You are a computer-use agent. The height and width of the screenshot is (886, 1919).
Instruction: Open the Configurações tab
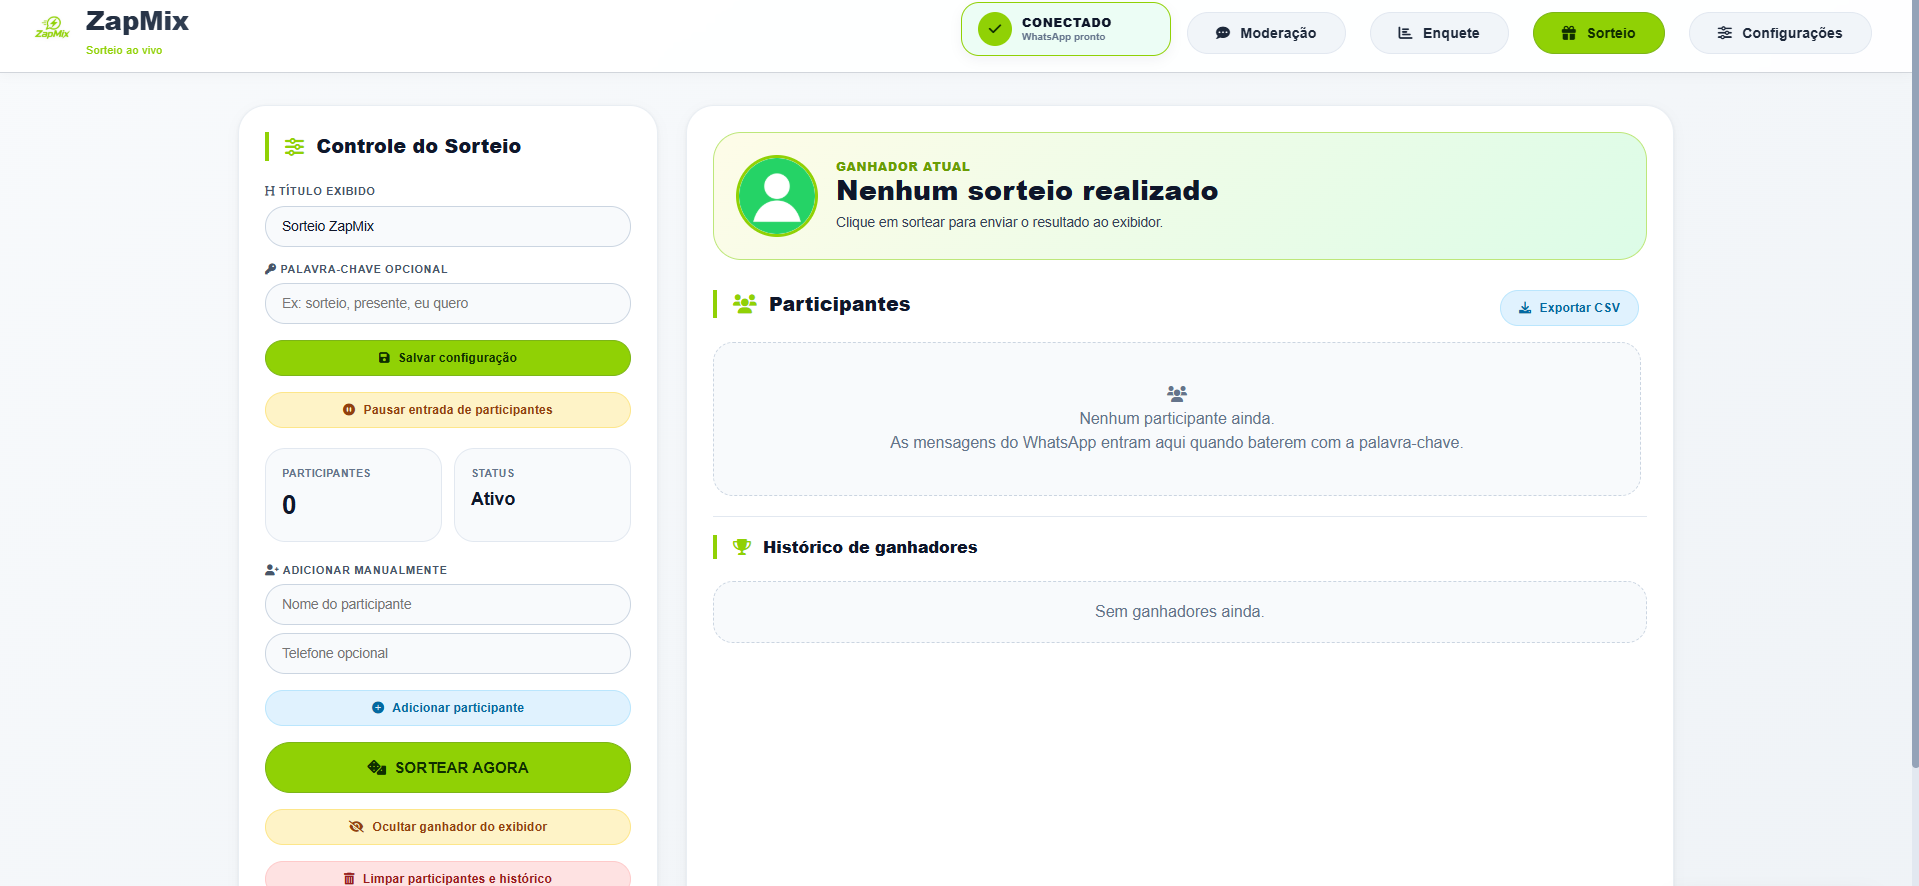(x=1780, y=33)
